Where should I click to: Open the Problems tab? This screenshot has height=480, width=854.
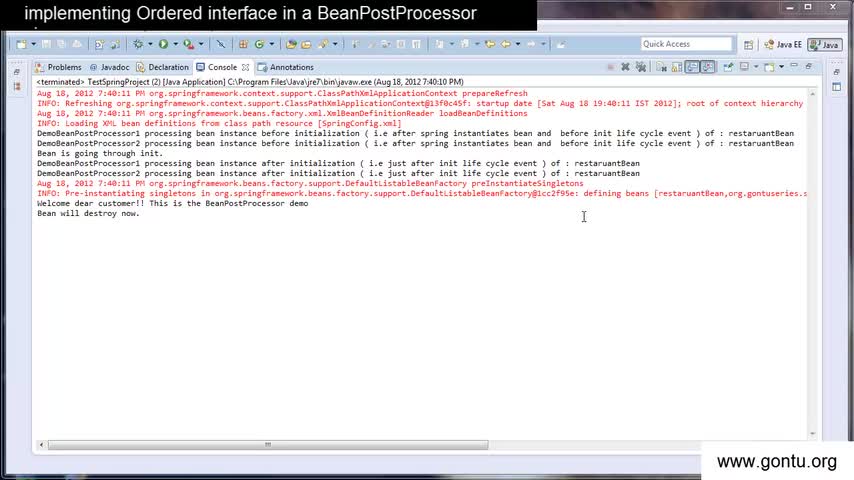[58, 67]
